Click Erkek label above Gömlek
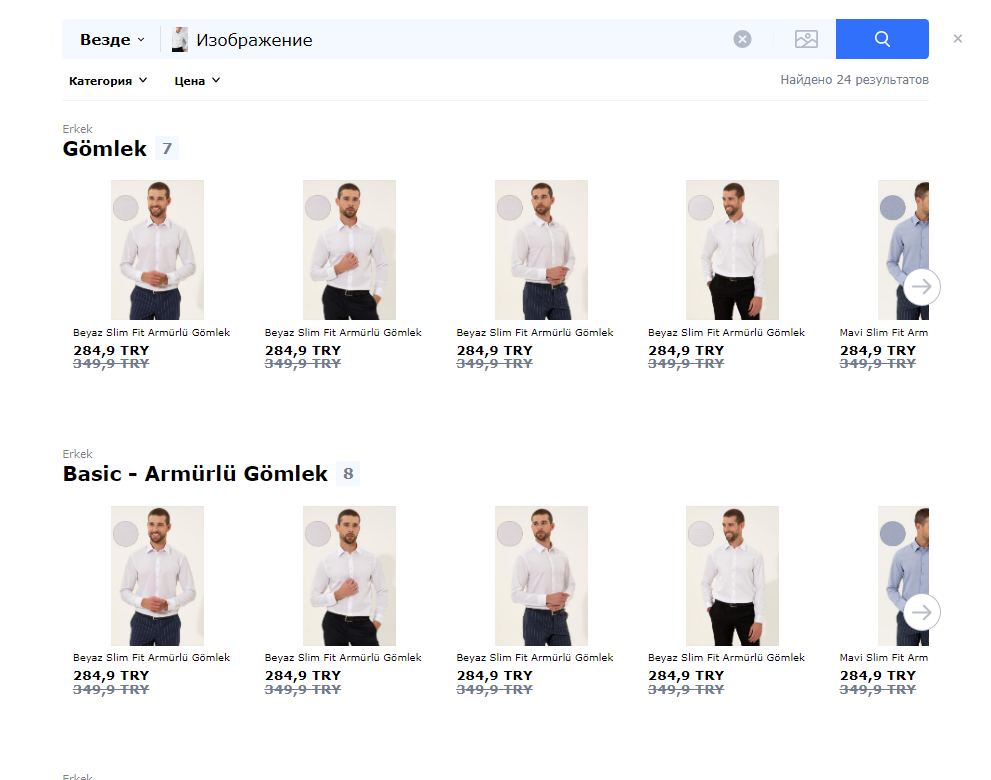Screen dimensions: 991x780 click(77, 129)
